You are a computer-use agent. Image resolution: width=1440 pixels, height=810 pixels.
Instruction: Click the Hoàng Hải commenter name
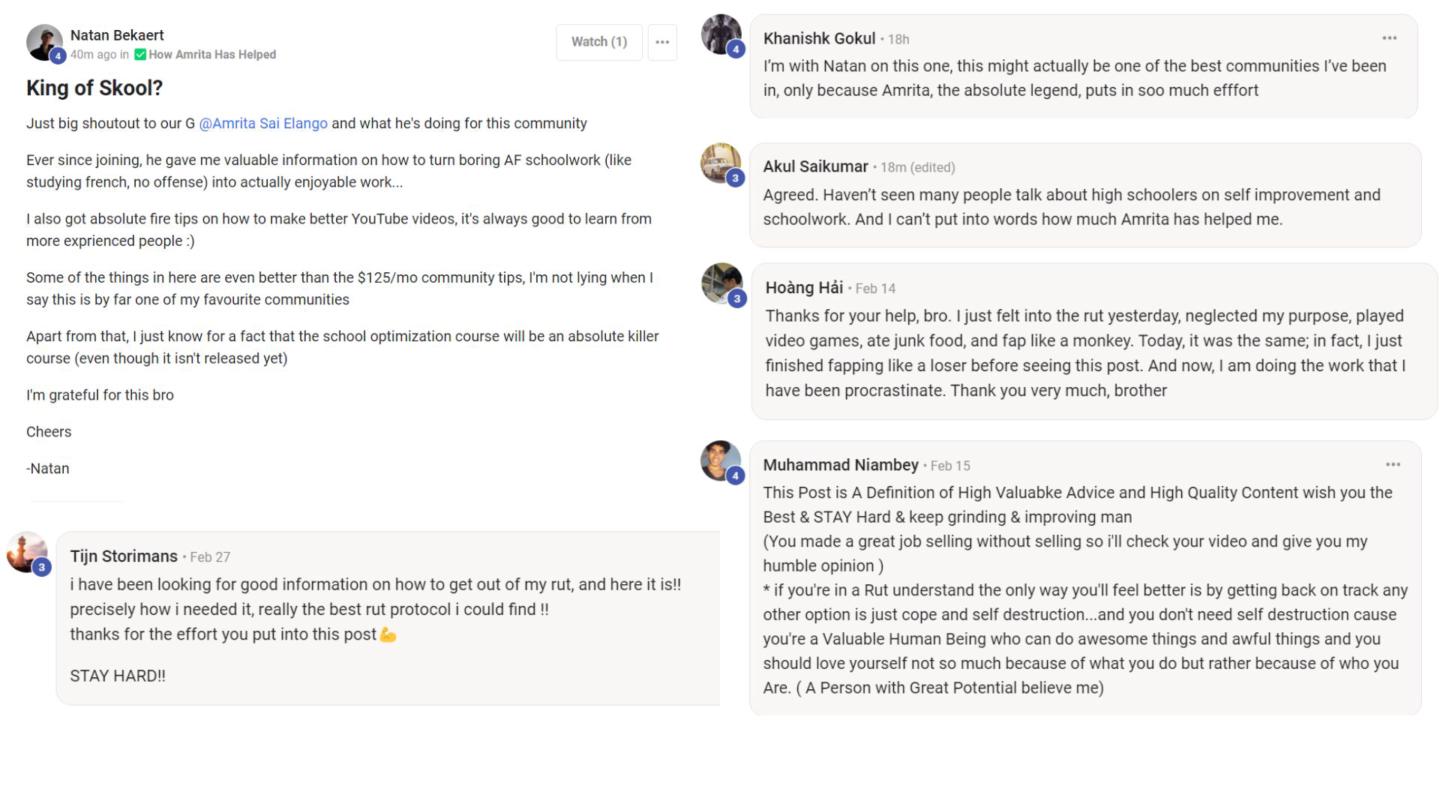(804, 288)
